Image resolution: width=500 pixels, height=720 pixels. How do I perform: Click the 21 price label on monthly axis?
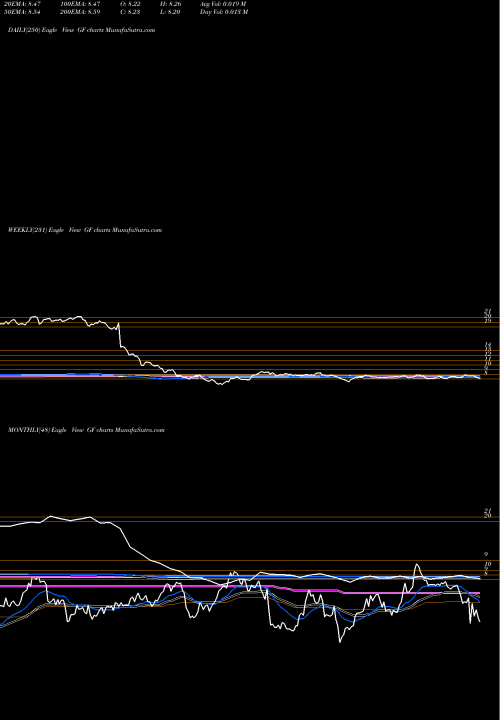point(488,511)
